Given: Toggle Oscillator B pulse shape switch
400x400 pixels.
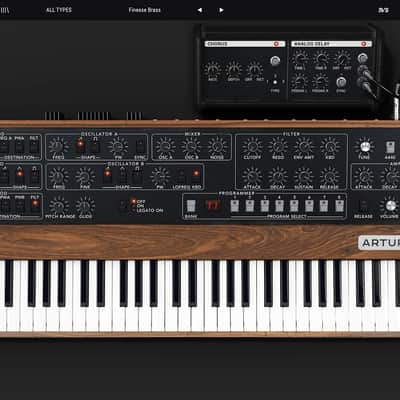Looking at the screenshot, I should point(137,176).
